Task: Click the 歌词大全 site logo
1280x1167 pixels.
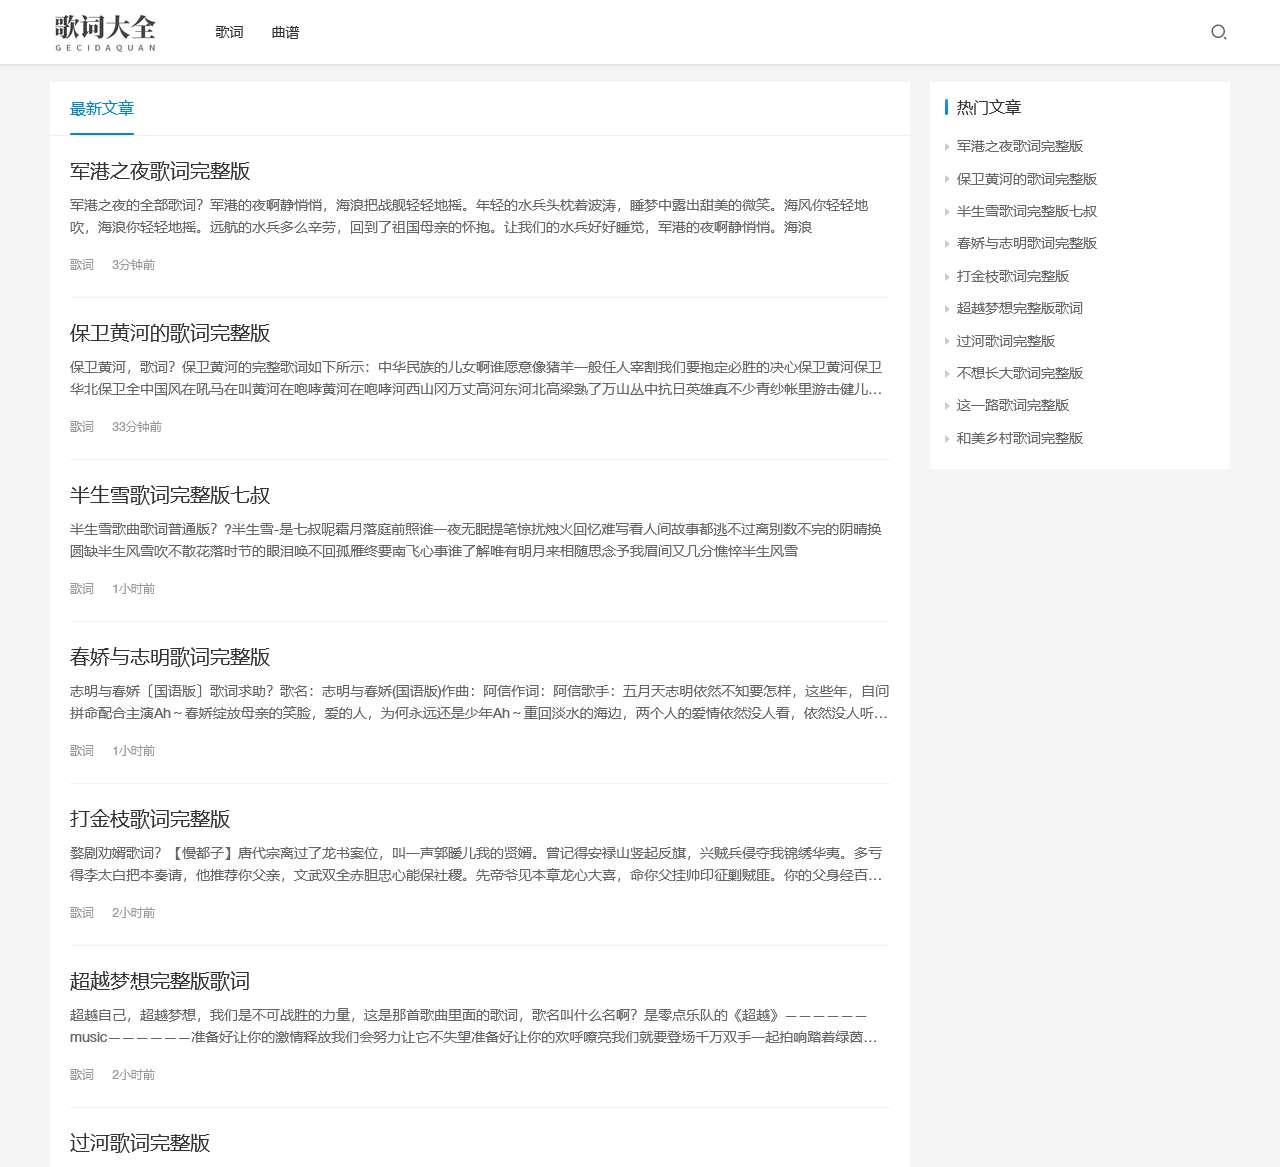Action: [105, 32]
